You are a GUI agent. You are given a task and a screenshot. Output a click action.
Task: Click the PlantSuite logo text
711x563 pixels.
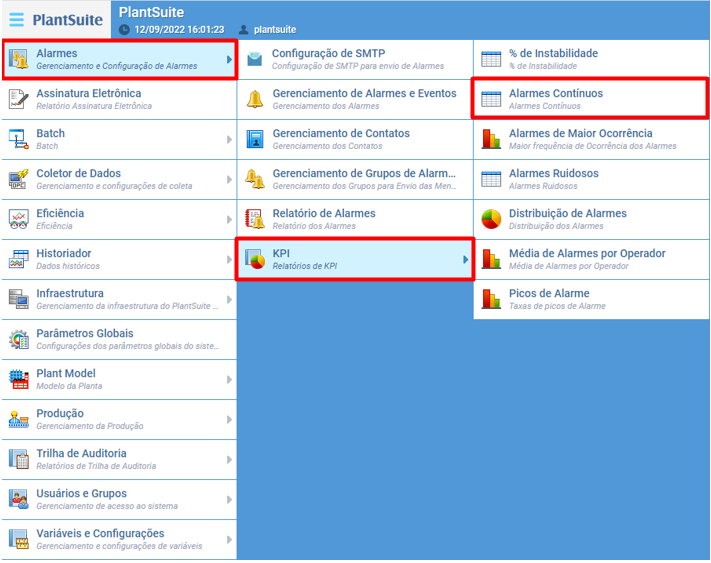(68, 20)
